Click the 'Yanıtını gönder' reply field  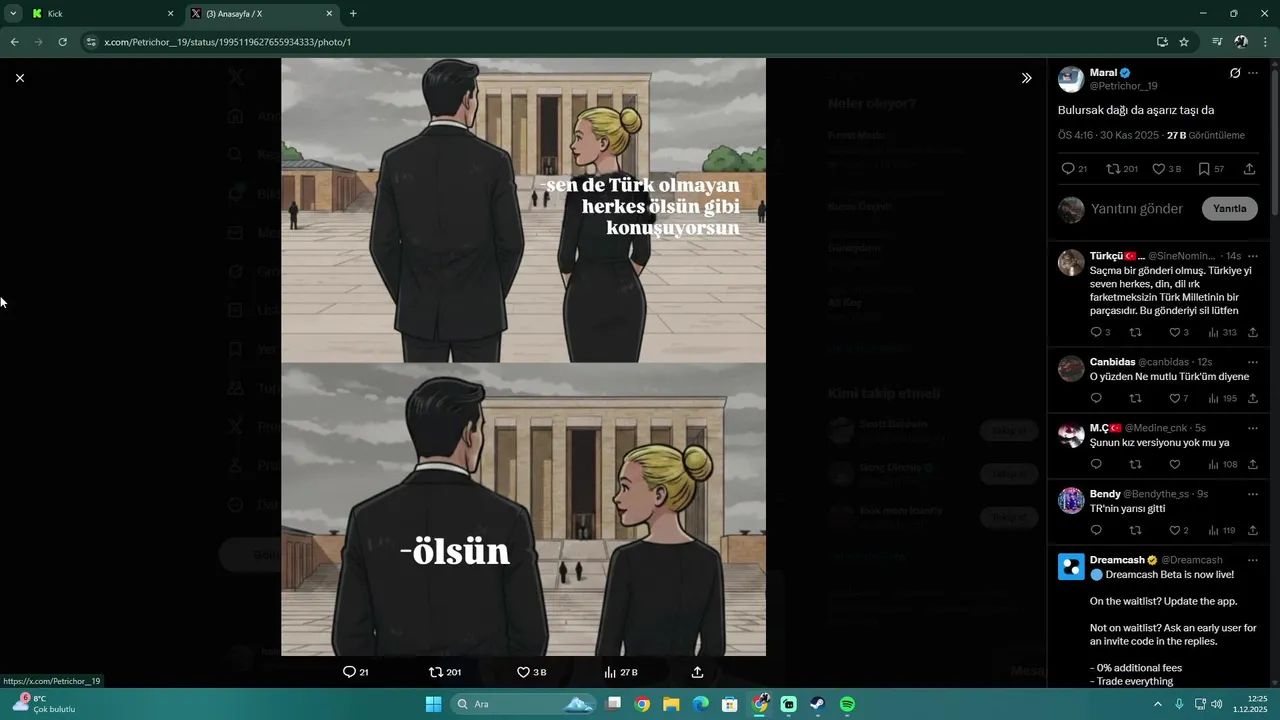pos(1136,209)
